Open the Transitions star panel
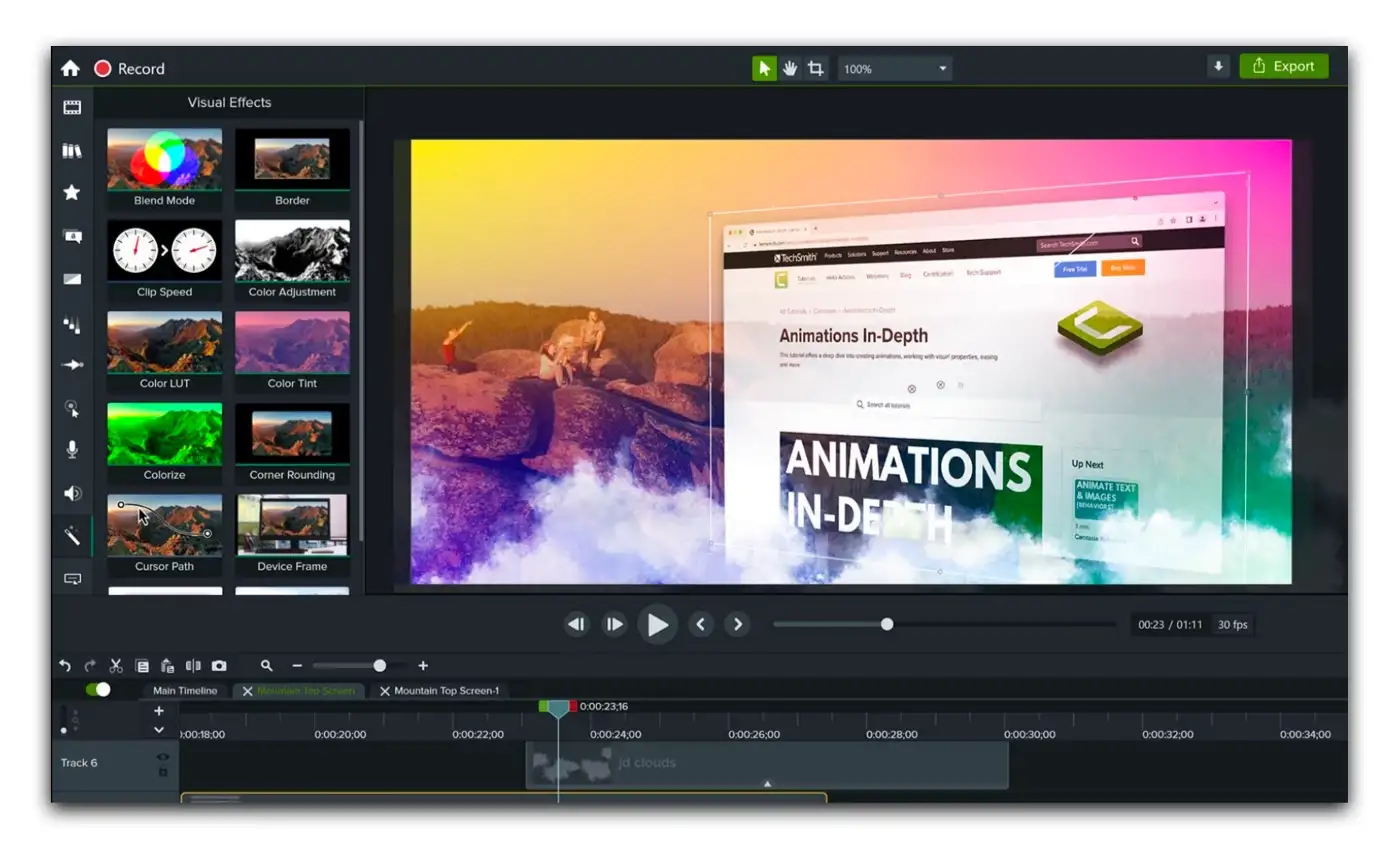 coord(71,192)
